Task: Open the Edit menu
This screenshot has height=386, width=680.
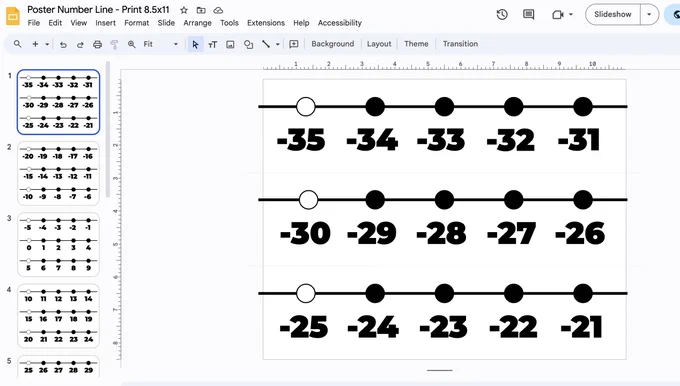Action: 55,23
